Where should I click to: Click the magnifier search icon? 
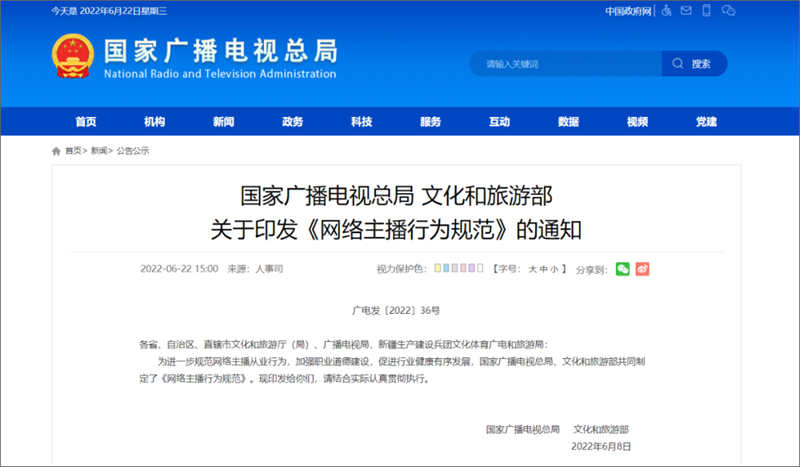point(678,63)
